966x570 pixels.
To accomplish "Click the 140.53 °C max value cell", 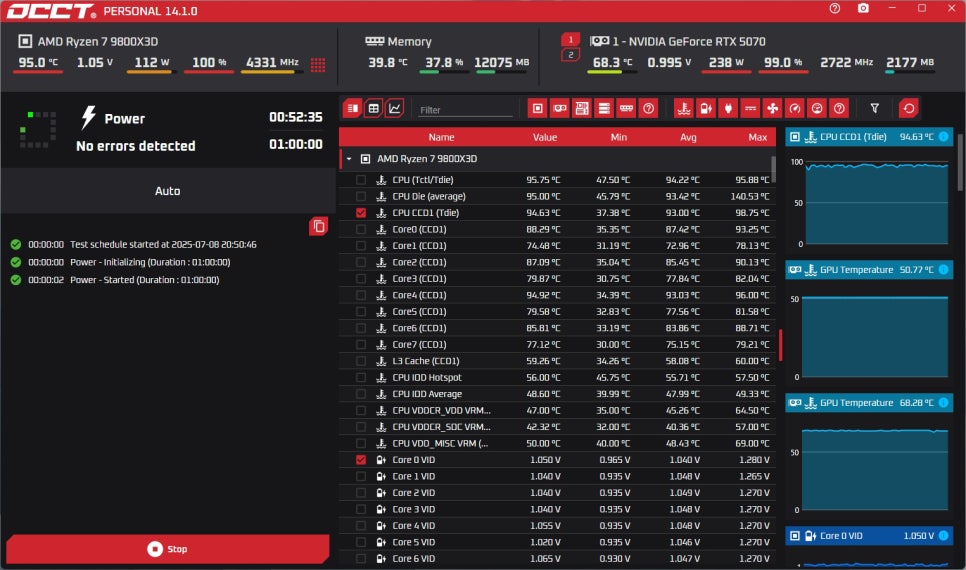I will point(750,197).
